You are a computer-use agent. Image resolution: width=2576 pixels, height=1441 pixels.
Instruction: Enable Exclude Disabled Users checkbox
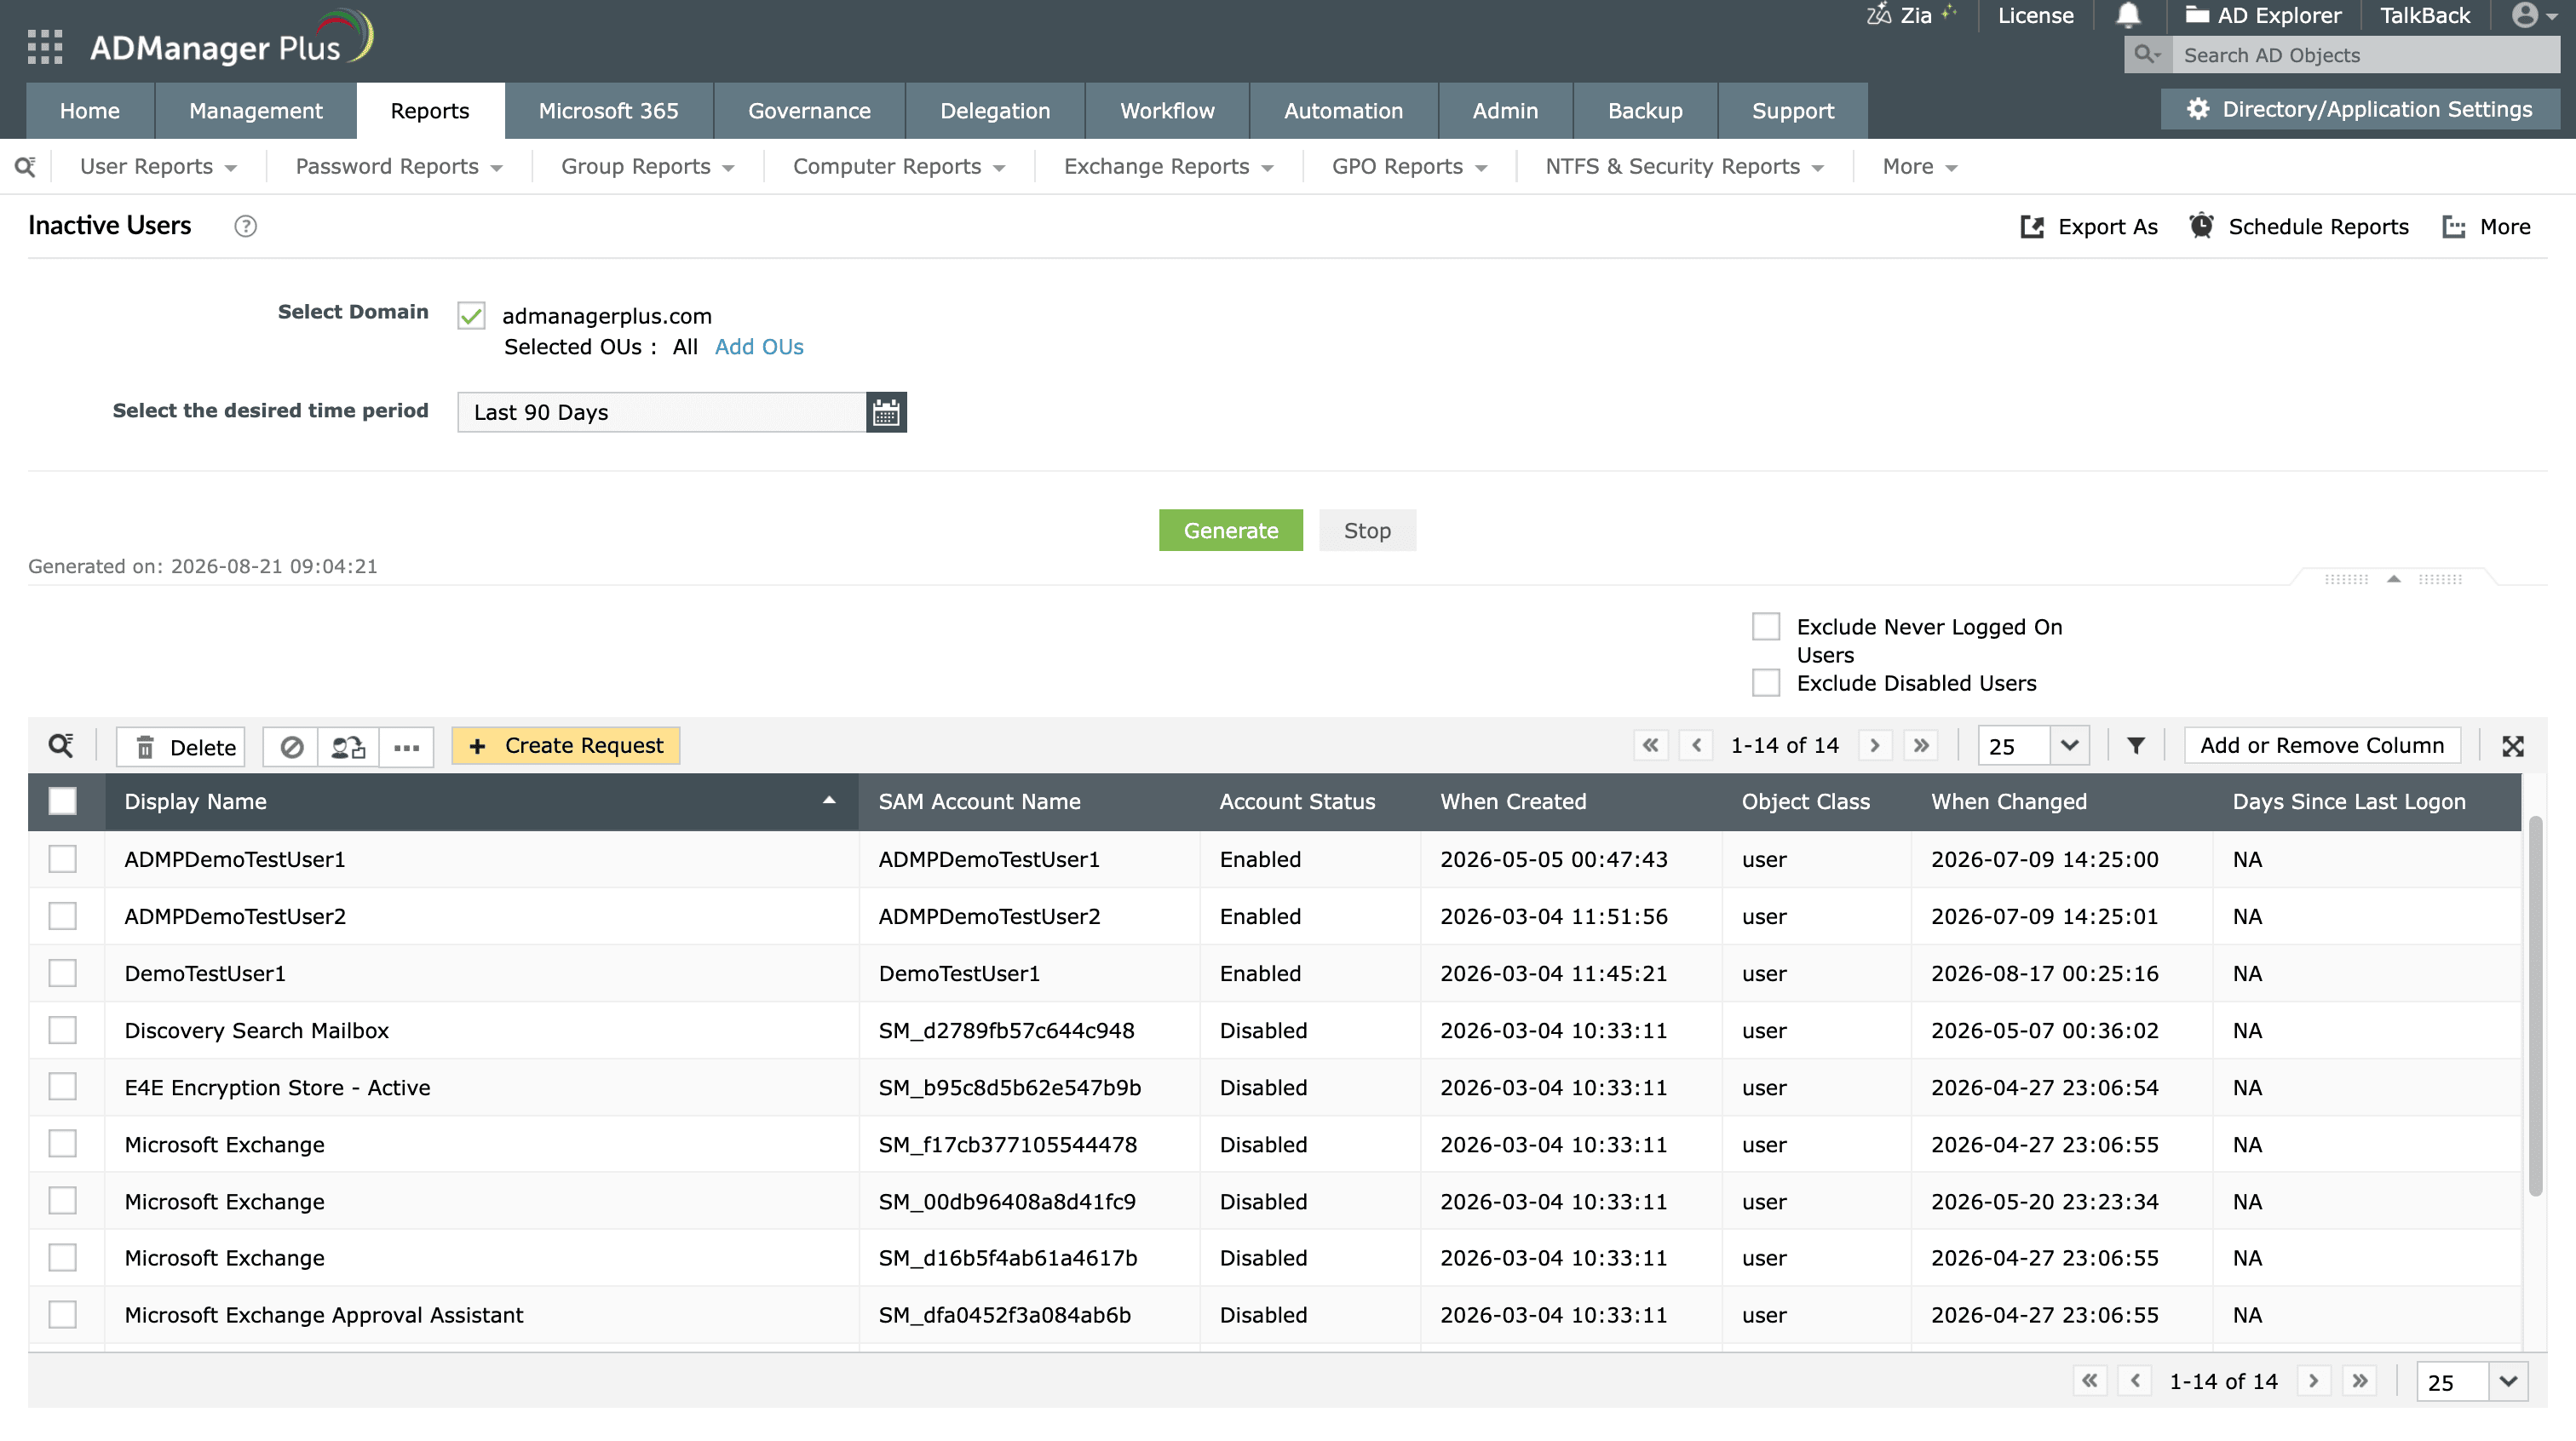[1766, 683]
